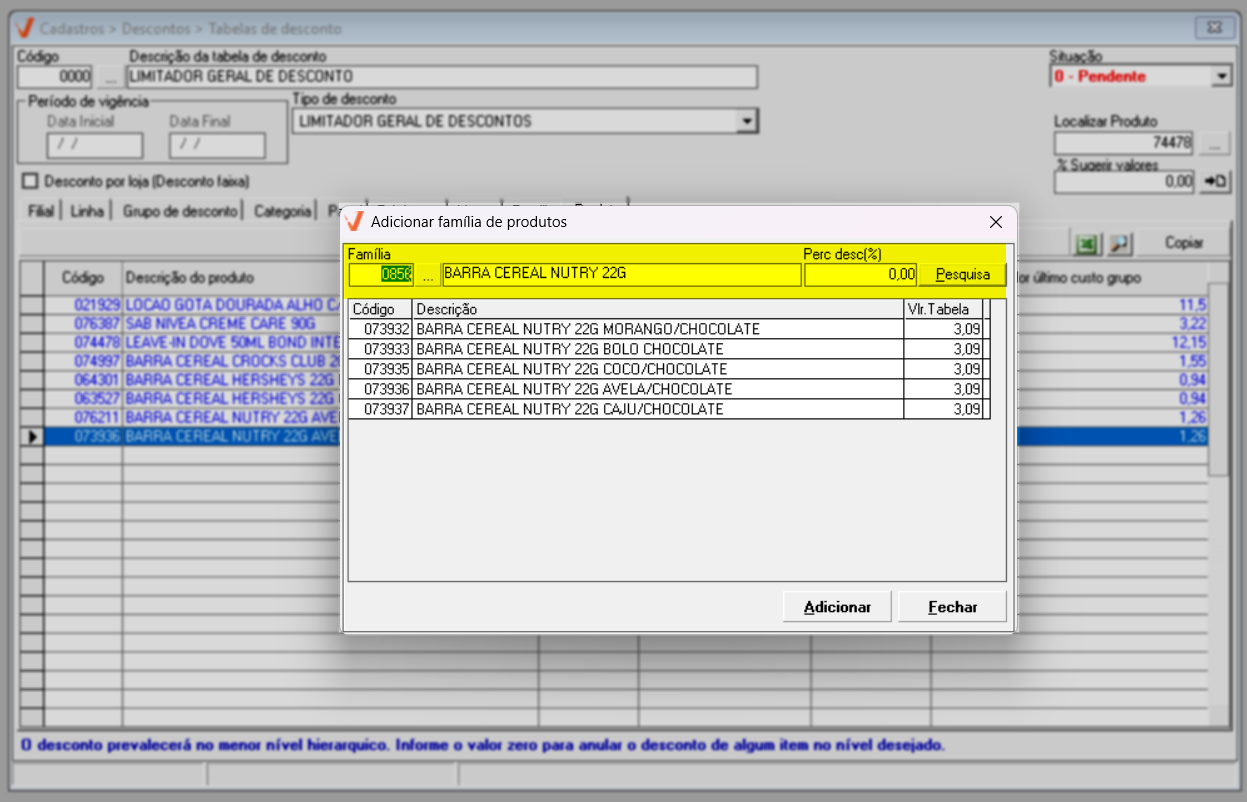1247x802 pixels.
Task: Expand the Tipo de desconto dropdown
Action: pos(745,122)
